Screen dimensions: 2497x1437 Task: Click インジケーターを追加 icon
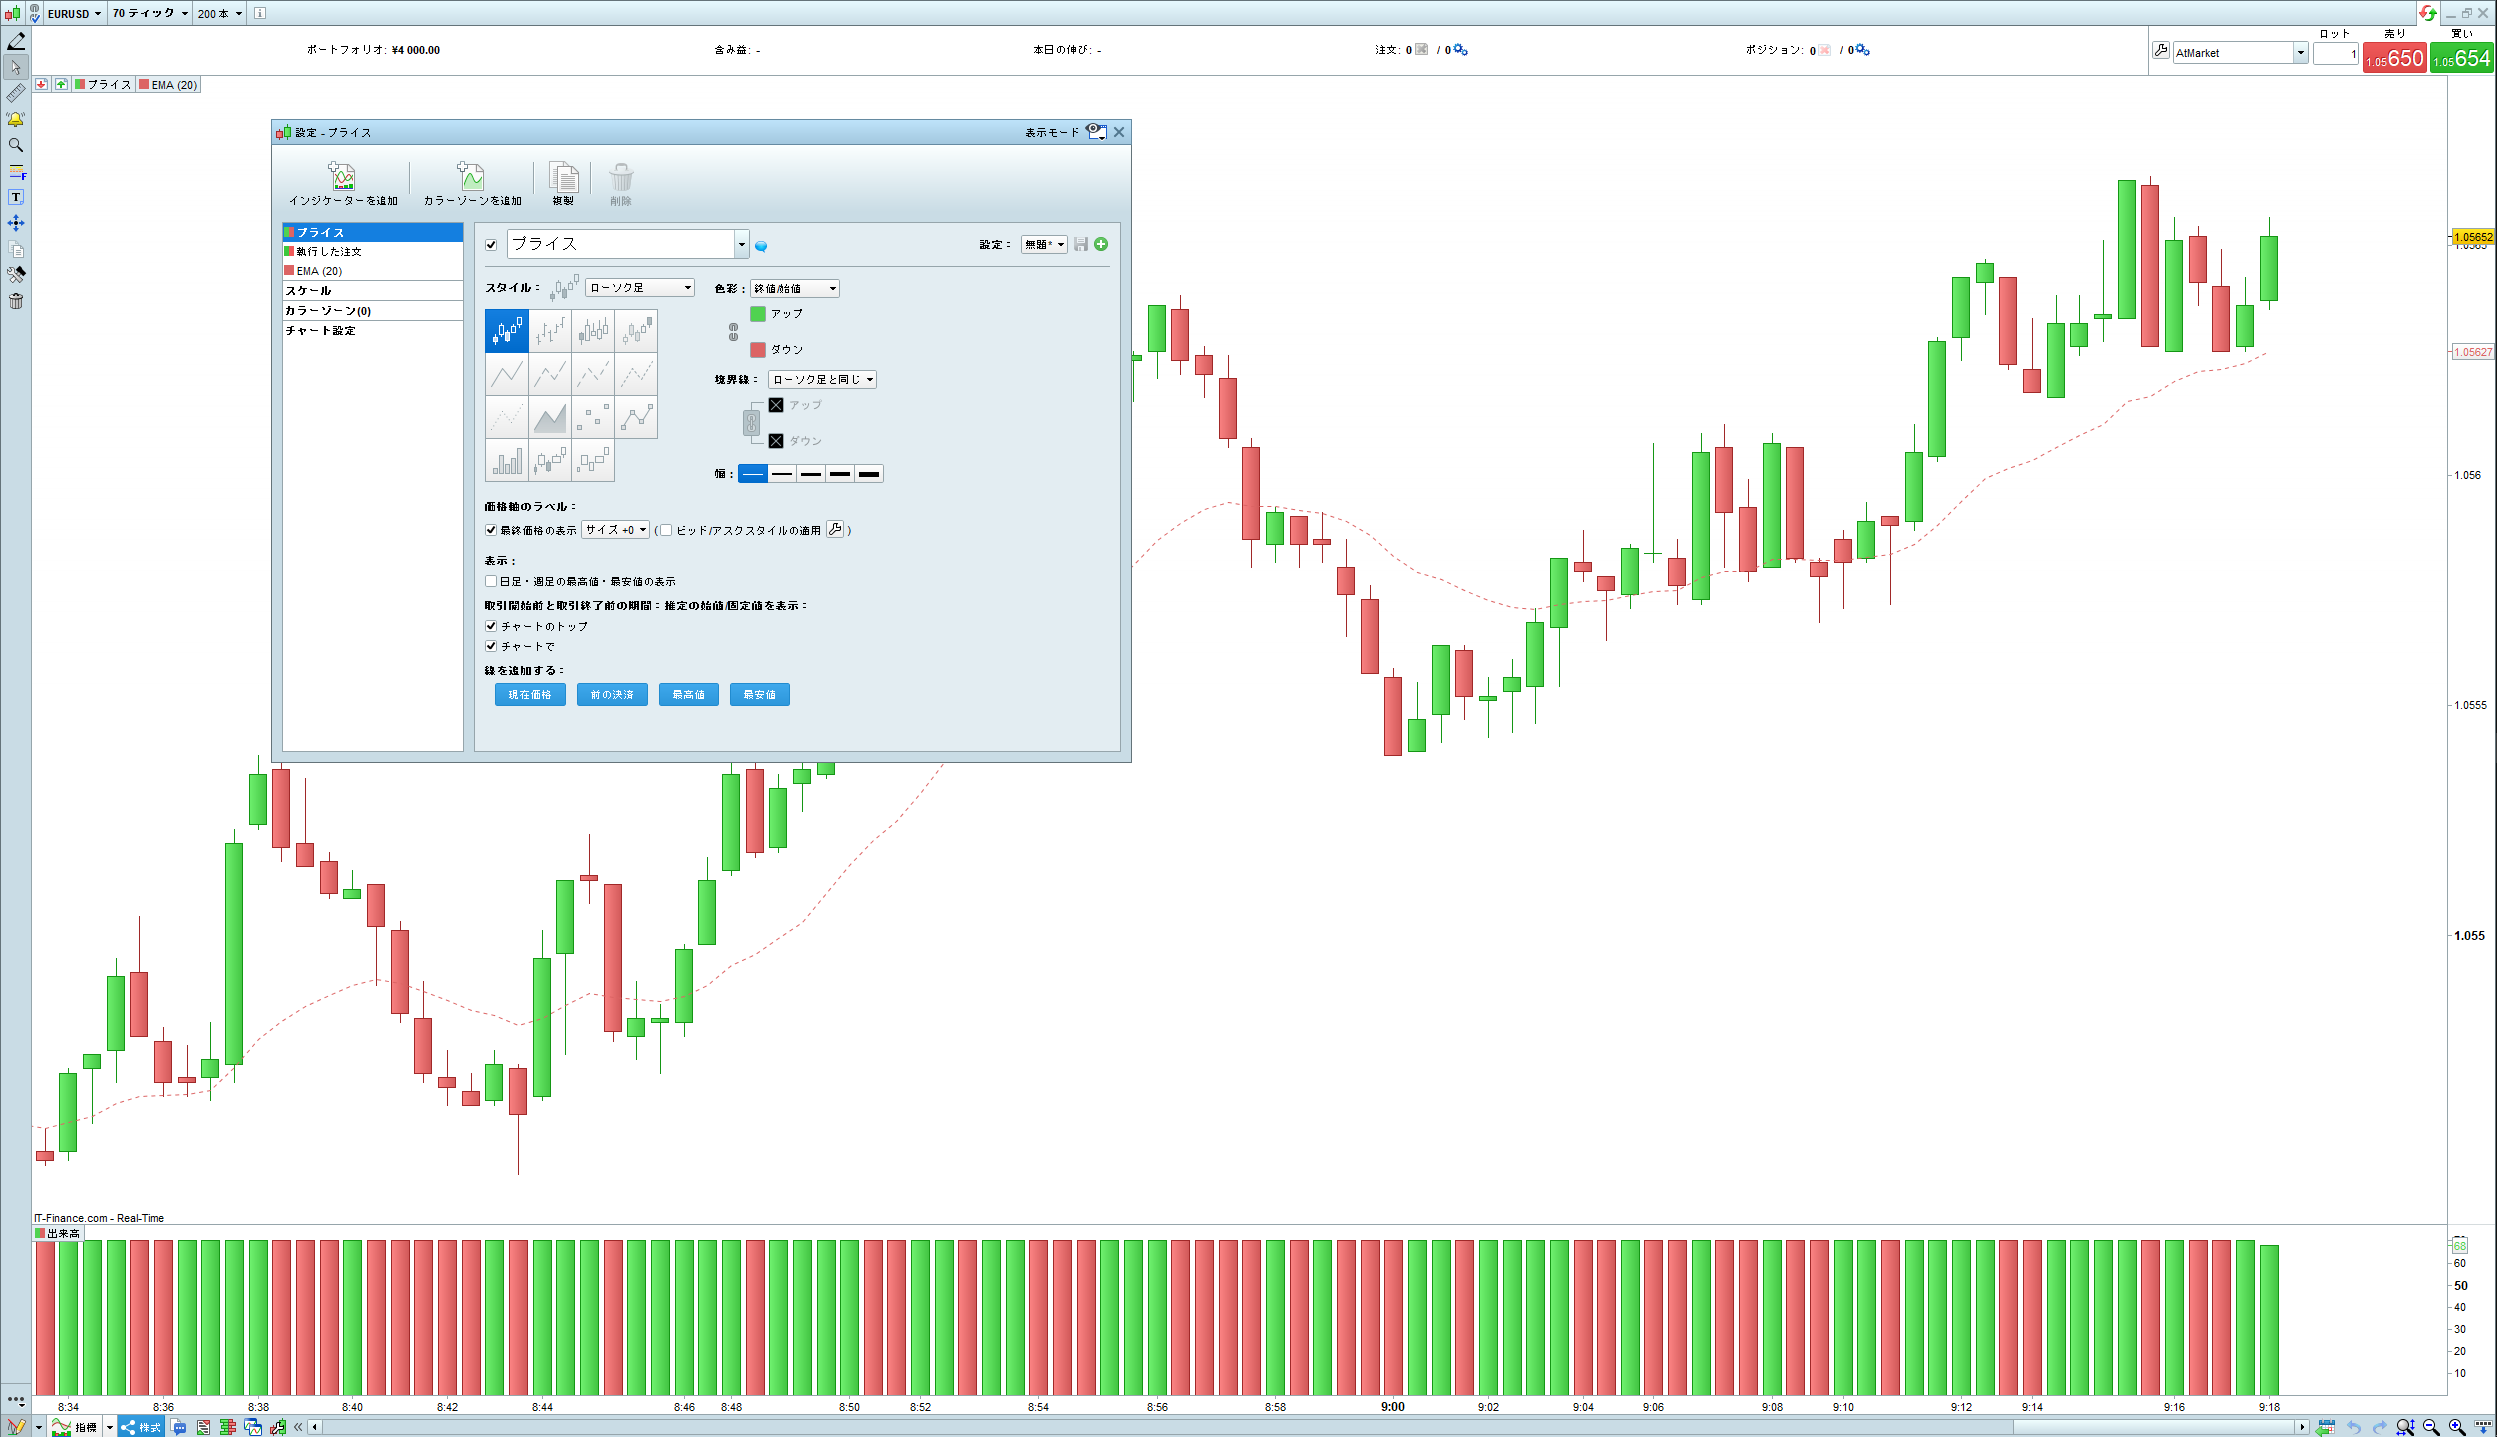(343, 177)
